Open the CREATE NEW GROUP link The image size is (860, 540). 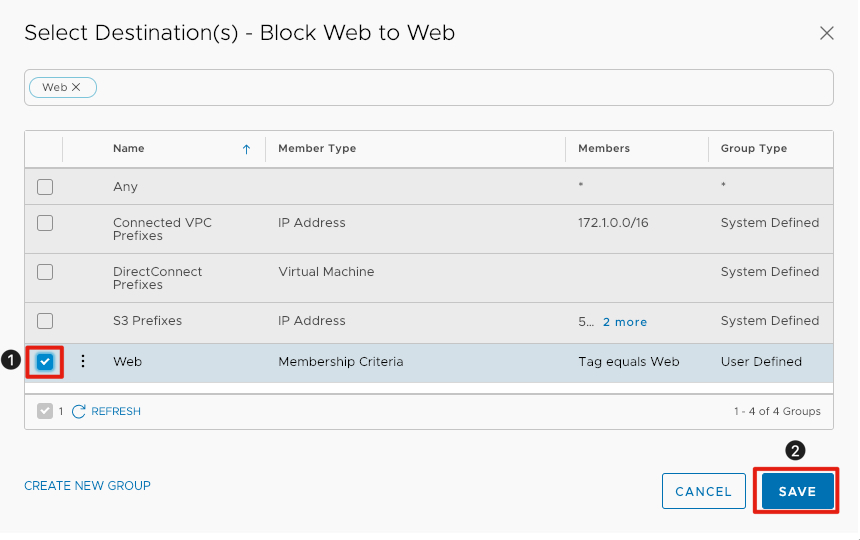pos(87,486)
